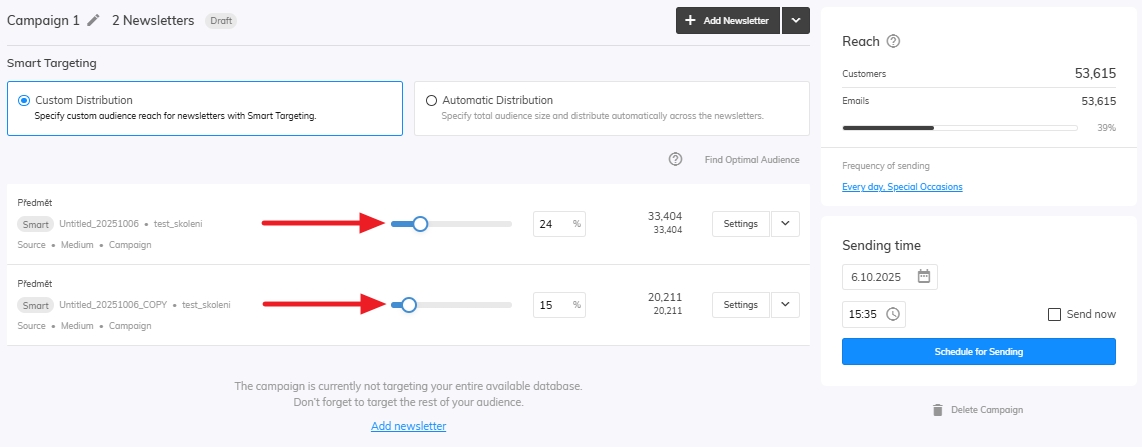1142x447 pixels.
Task: Expand the dropdown arrow beside Add Newsletter
Action: [x=796, y=20]
